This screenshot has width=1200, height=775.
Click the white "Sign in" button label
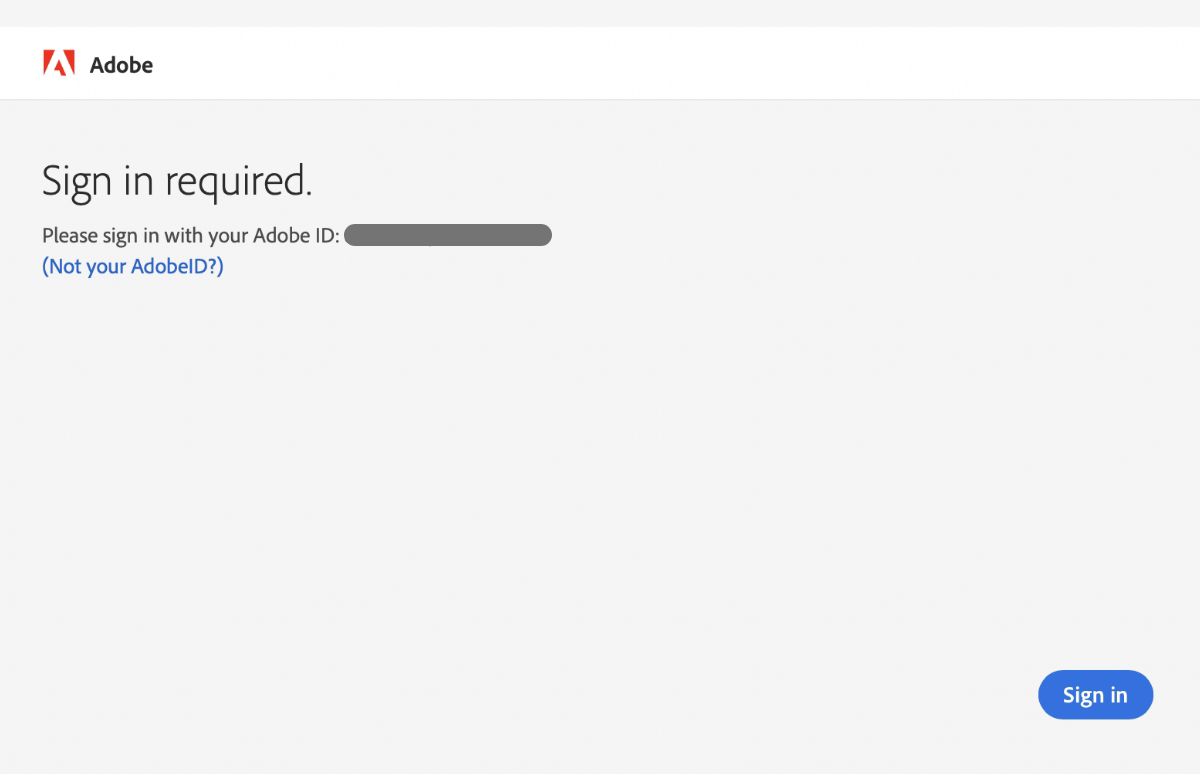1095,695
